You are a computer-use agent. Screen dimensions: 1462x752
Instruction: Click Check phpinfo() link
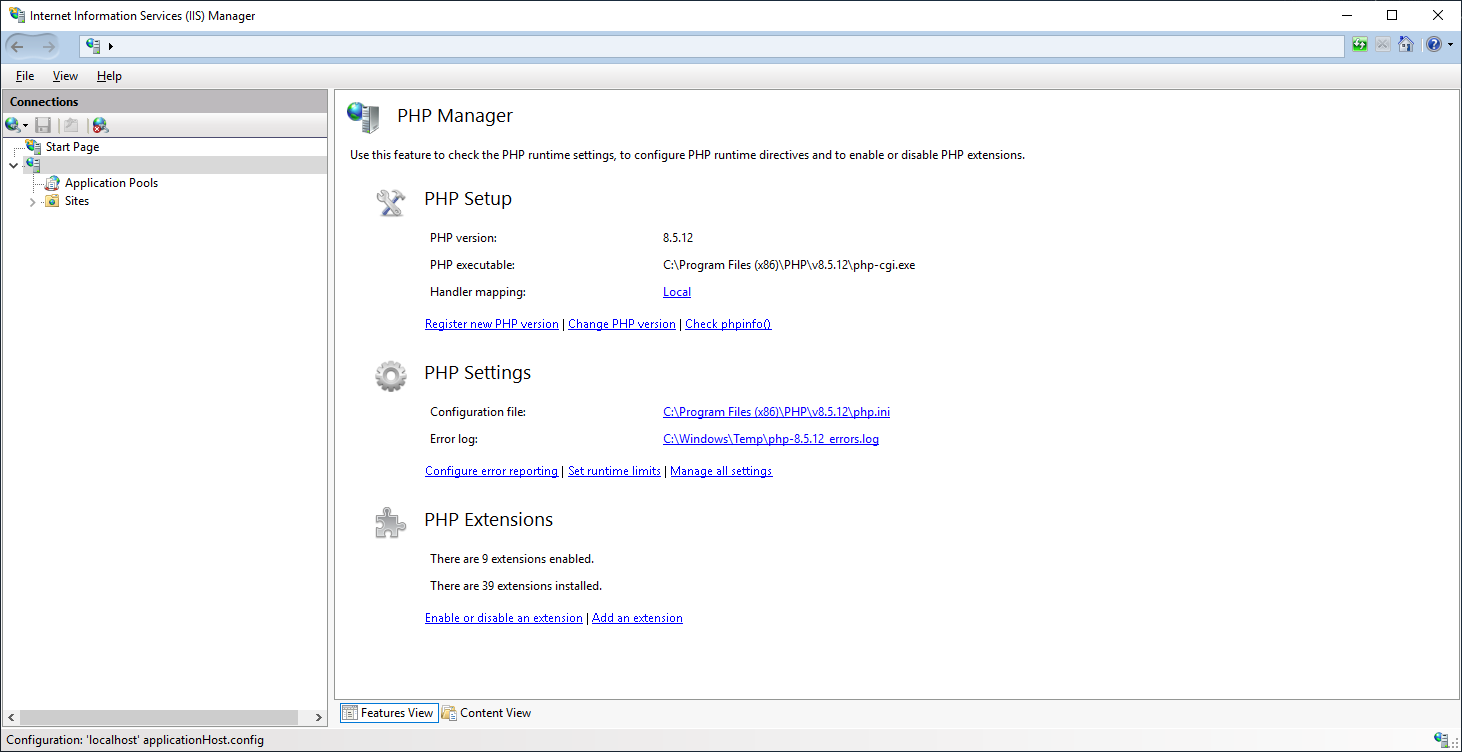click(x=728, y=324)
